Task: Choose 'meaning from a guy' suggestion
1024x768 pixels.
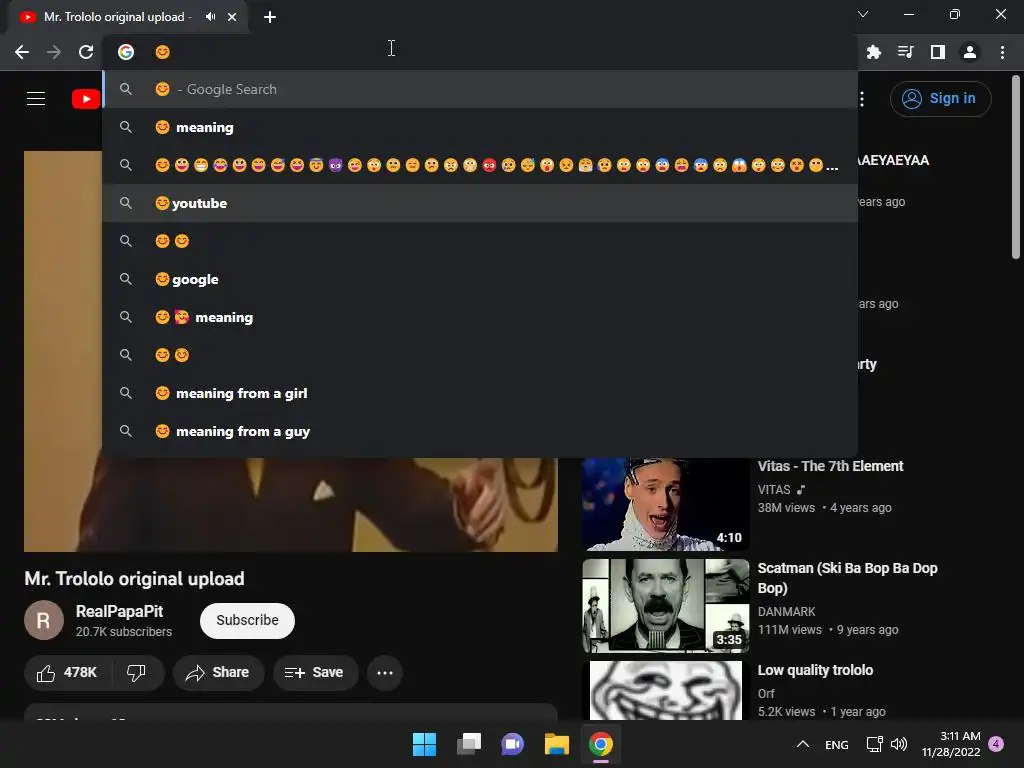Action: (x=480, y=431)
